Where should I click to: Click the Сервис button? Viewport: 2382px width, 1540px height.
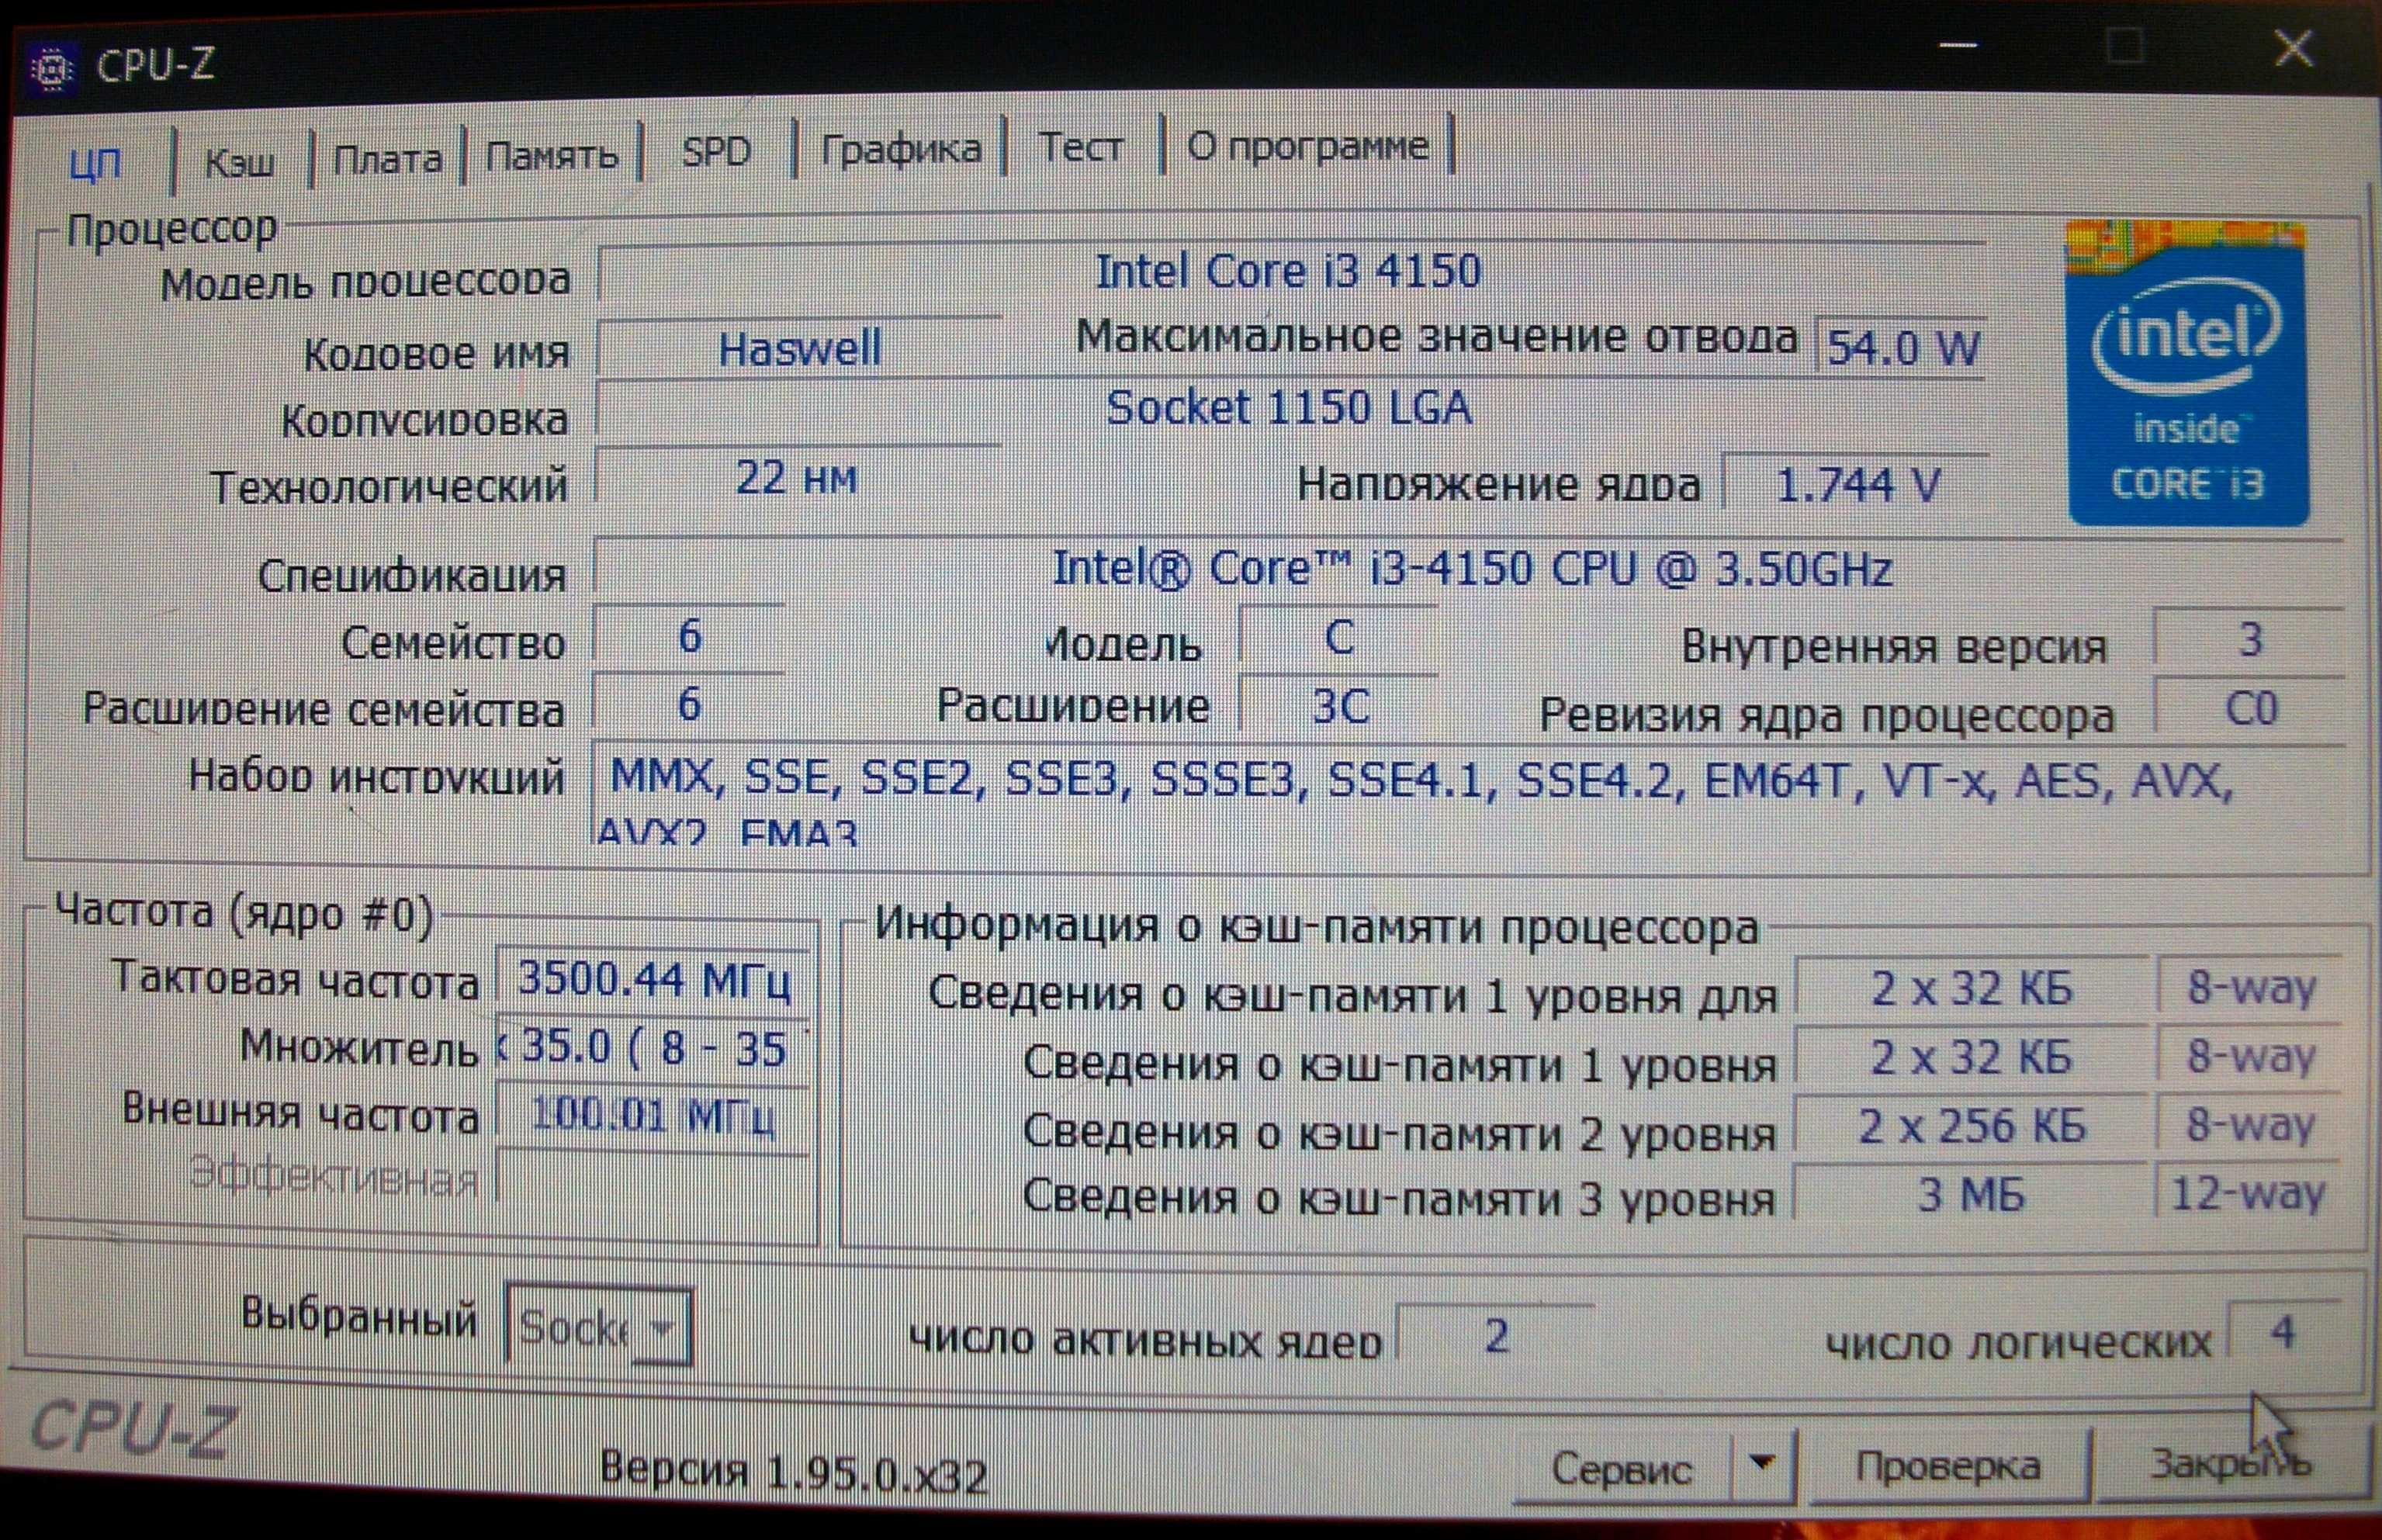pyautogui.click(x=1622, y=1468)
